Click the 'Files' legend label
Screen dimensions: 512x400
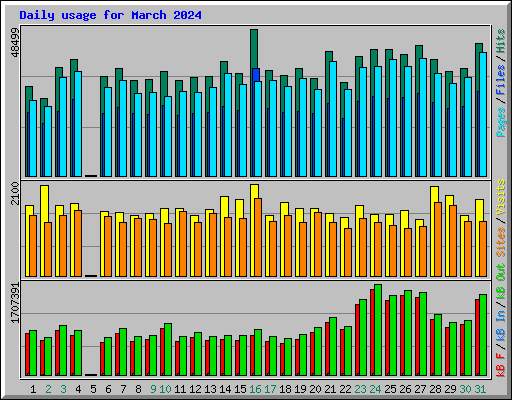point(501,80)
